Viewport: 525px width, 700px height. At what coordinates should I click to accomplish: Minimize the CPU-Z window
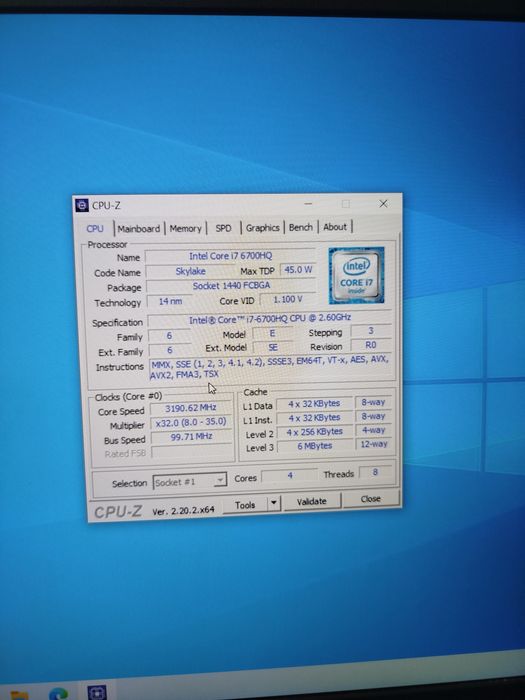308,204
